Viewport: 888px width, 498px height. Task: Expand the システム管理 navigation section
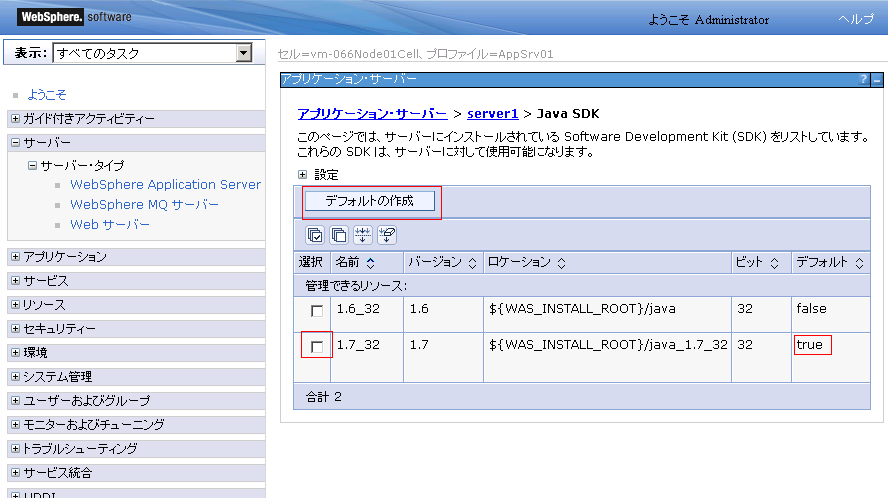[x=15, y=376]
